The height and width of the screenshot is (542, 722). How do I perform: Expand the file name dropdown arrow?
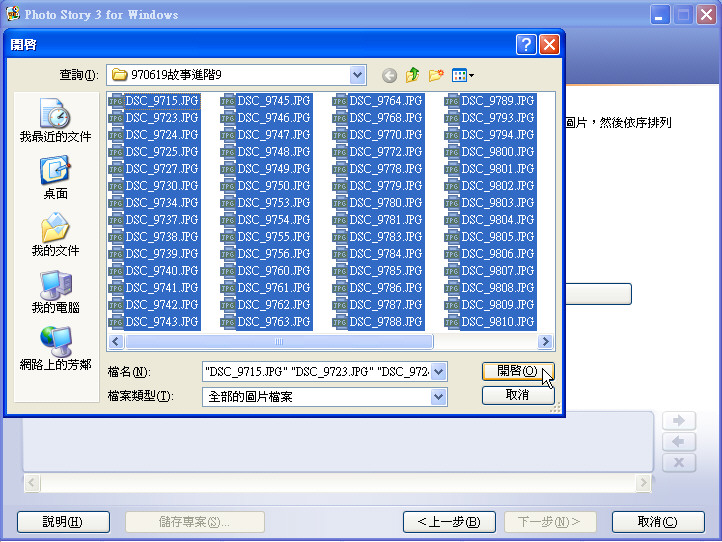coord(438,372)
